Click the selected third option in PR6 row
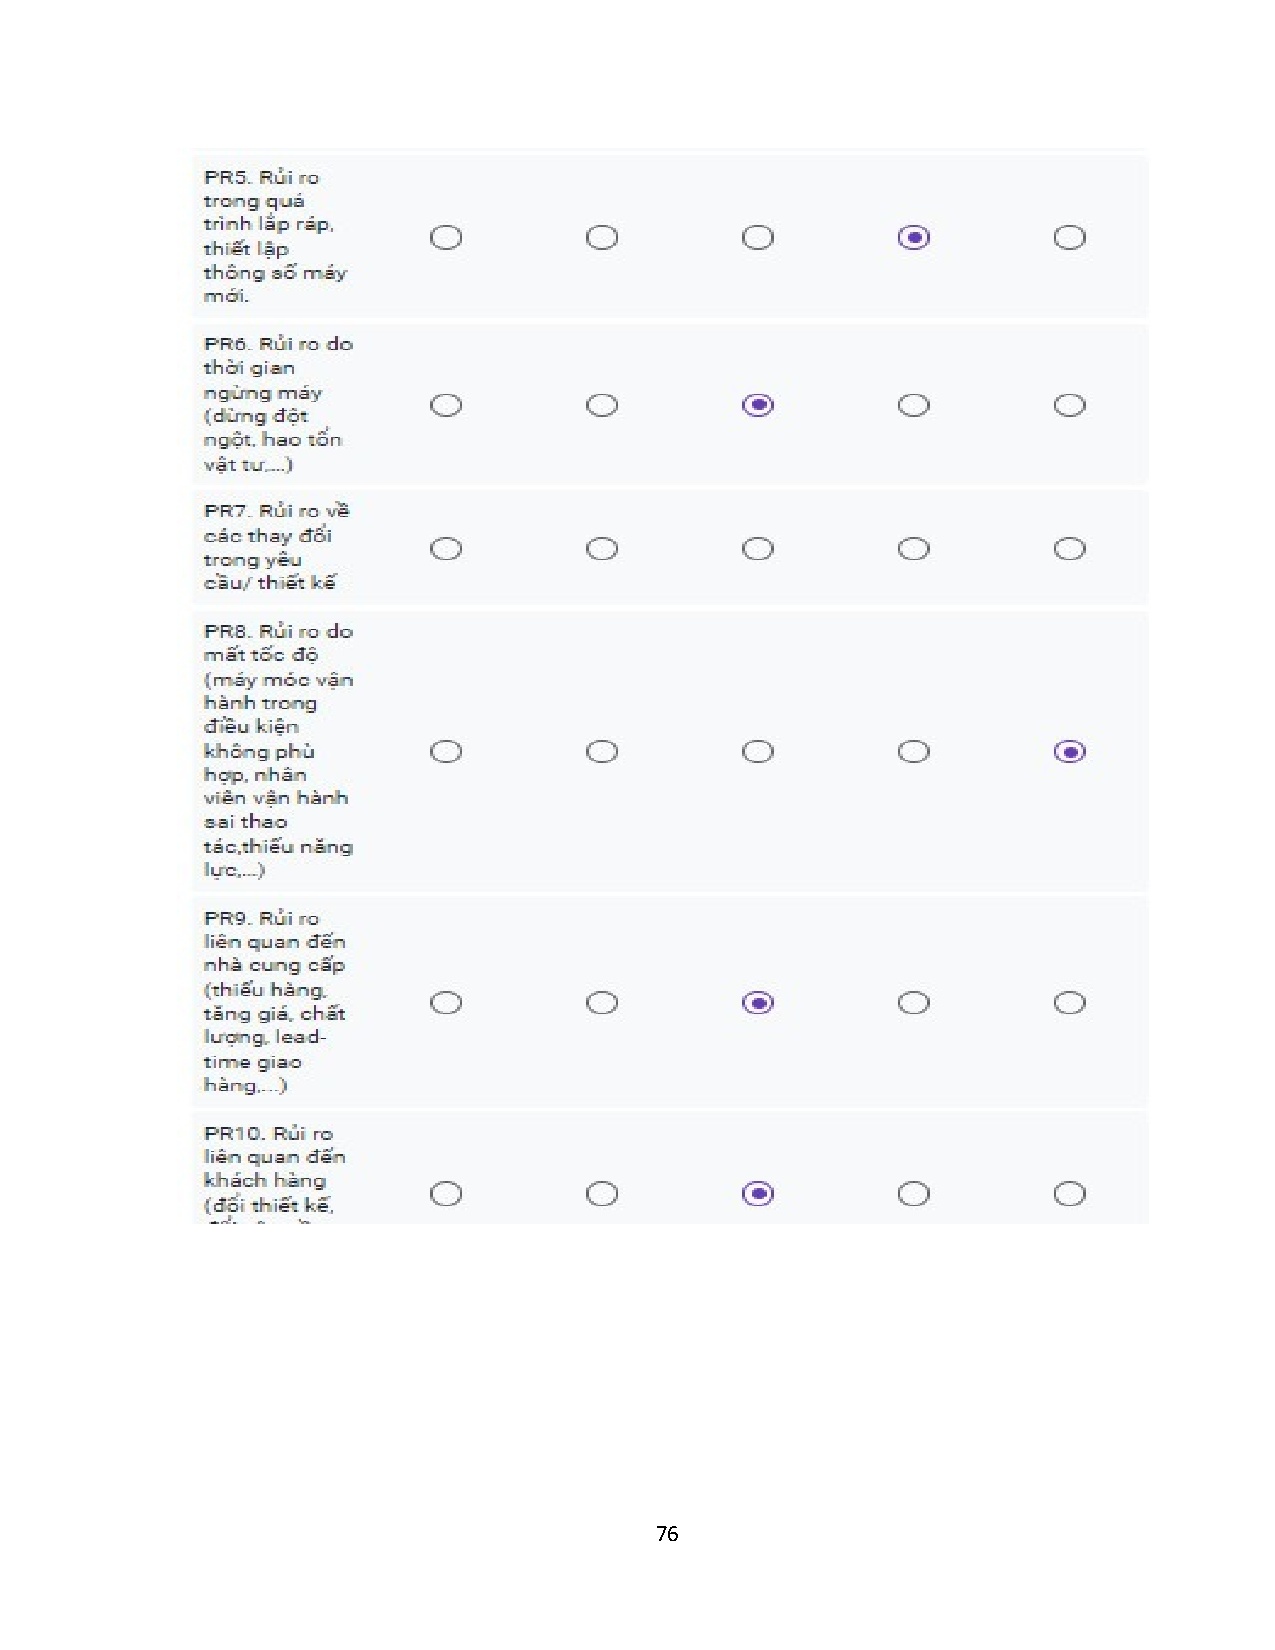 pos(758,405)
